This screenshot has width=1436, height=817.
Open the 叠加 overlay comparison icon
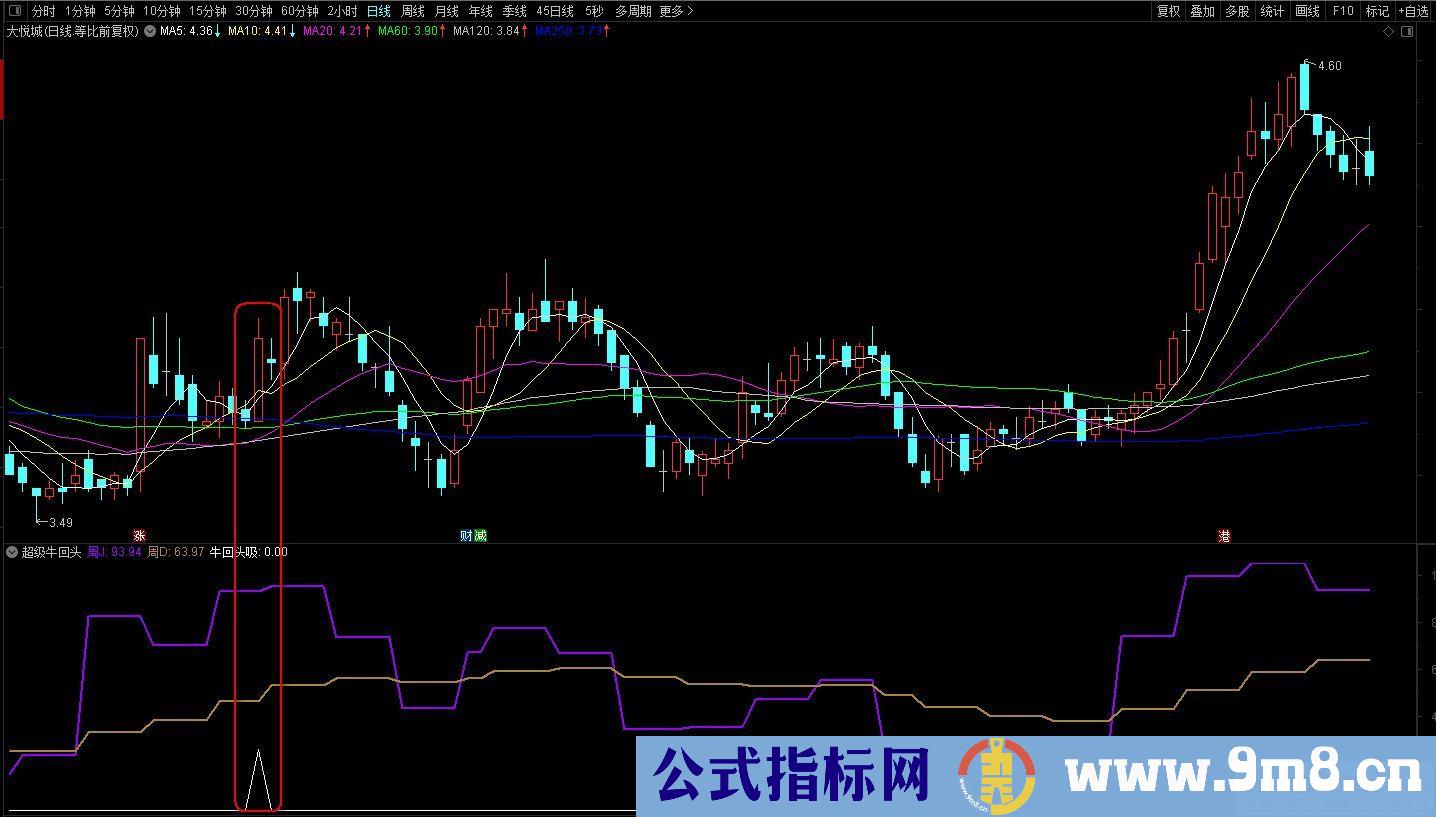(1201, 11)
